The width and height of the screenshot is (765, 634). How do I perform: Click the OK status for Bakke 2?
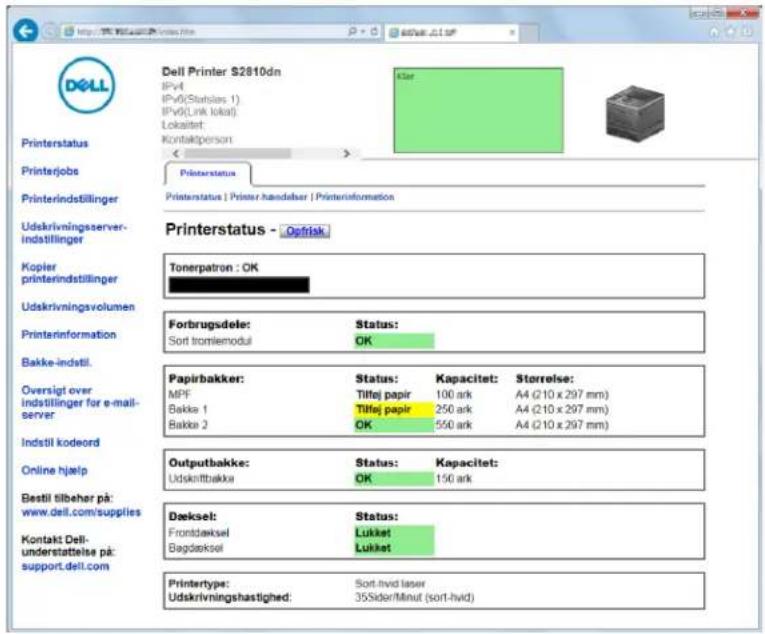click(394, 425)
